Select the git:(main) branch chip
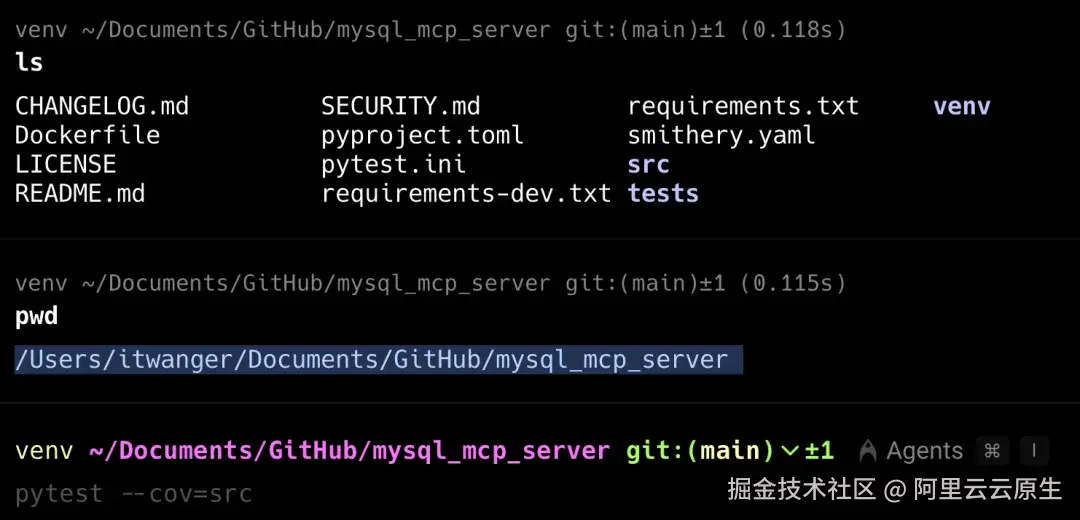 click(x=701, y=451)
